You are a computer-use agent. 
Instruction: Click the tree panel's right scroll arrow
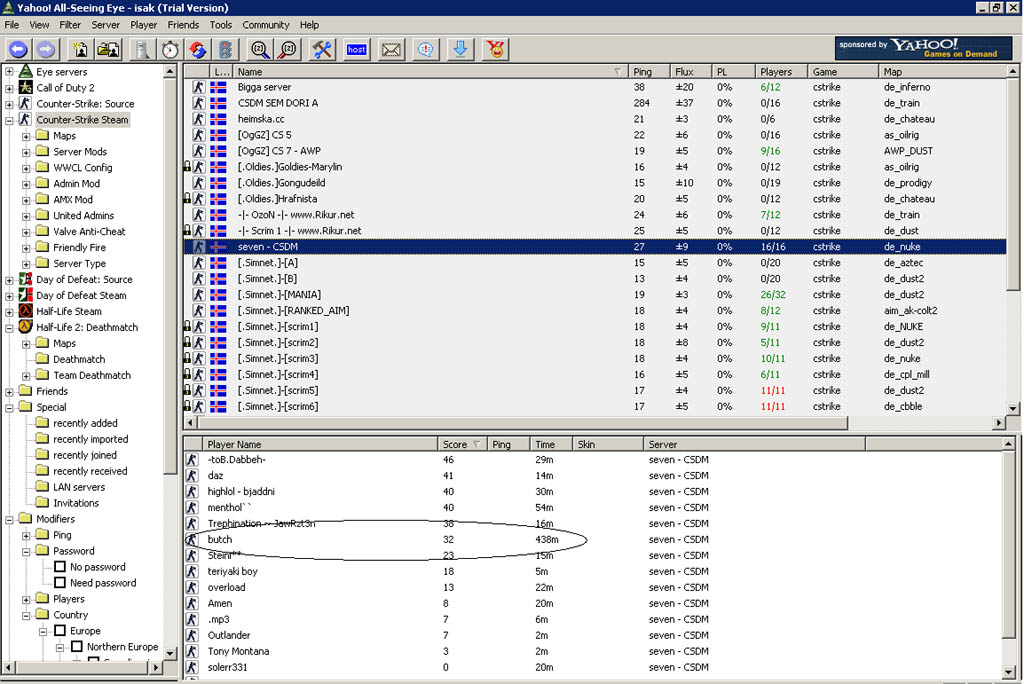pos(155,667)
